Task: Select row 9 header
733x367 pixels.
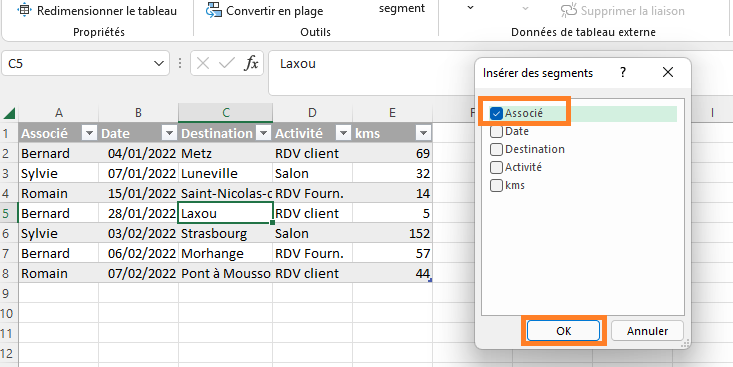Action: pos(9,294)
